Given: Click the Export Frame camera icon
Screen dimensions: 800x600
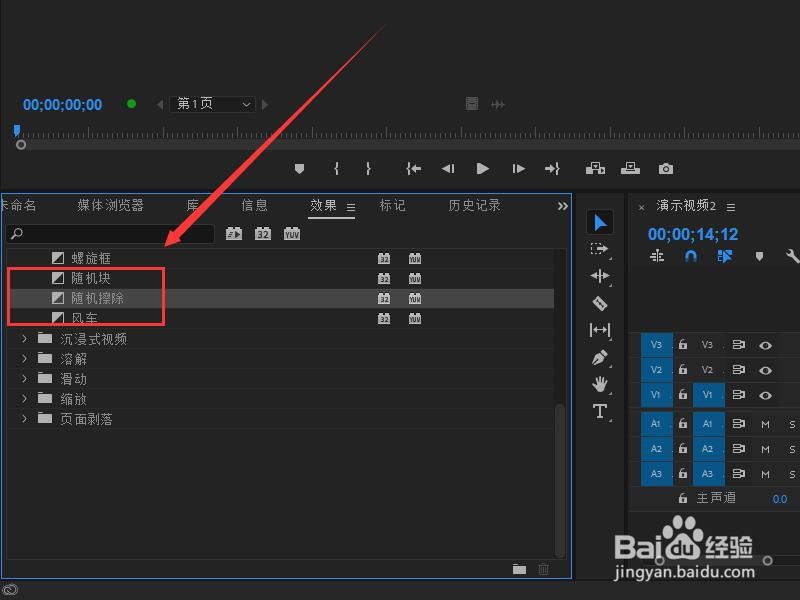Looking at the screenshot, I should 665,169.
